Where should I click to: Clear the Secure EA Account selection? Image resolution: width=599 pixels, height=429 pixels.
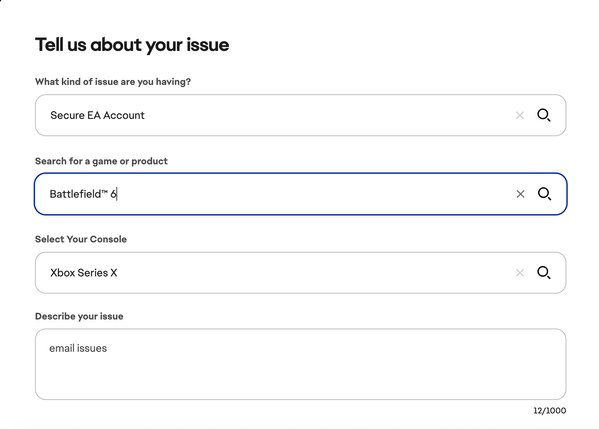tap(520, 115)
